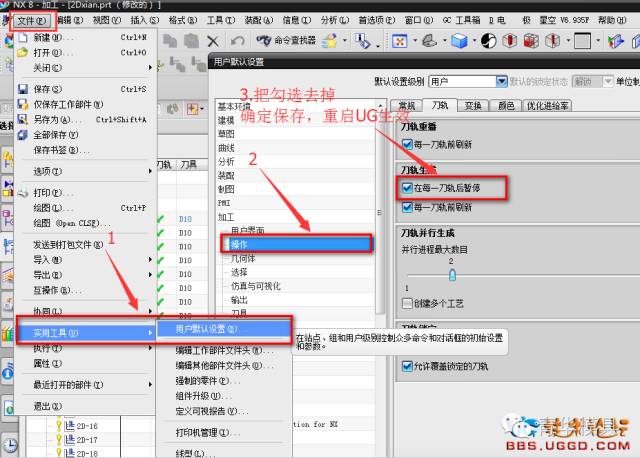640x458 pixels.
Task: Click the 并行进程最大数目 slider handle
Action: (452, 275)
